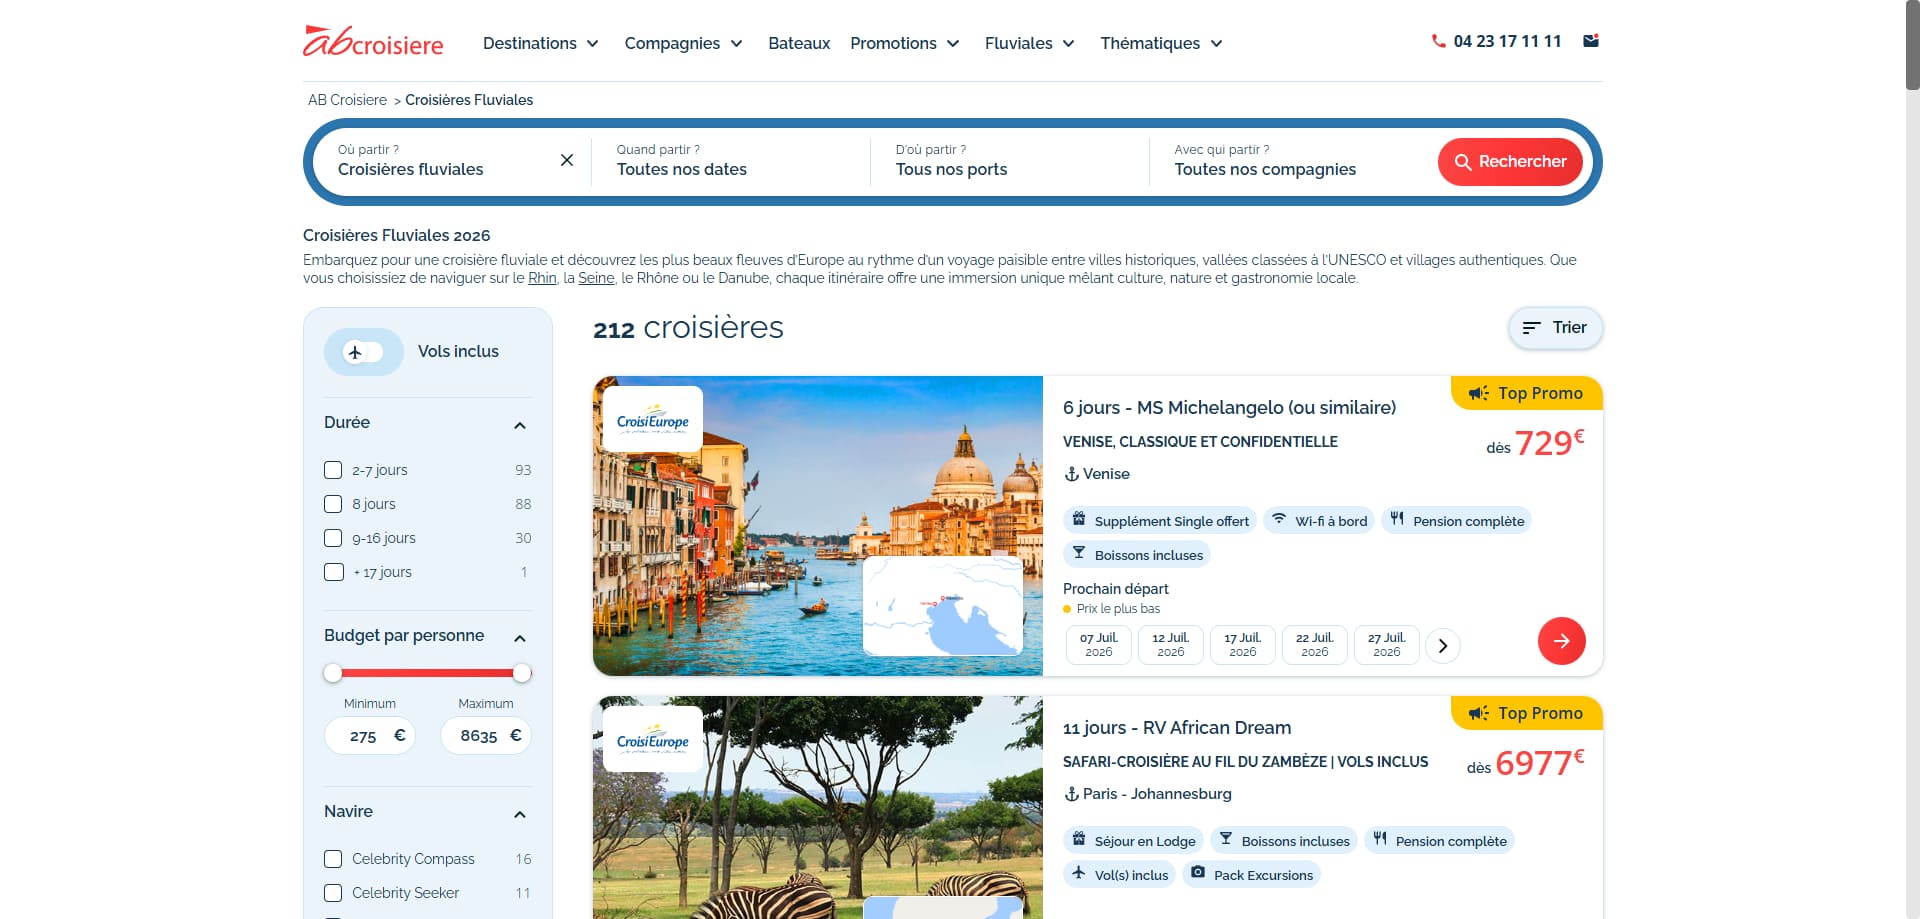Click the camera icon in Pack Excursions tag
Screen dimensions: 1920x919
[1198, 873]
